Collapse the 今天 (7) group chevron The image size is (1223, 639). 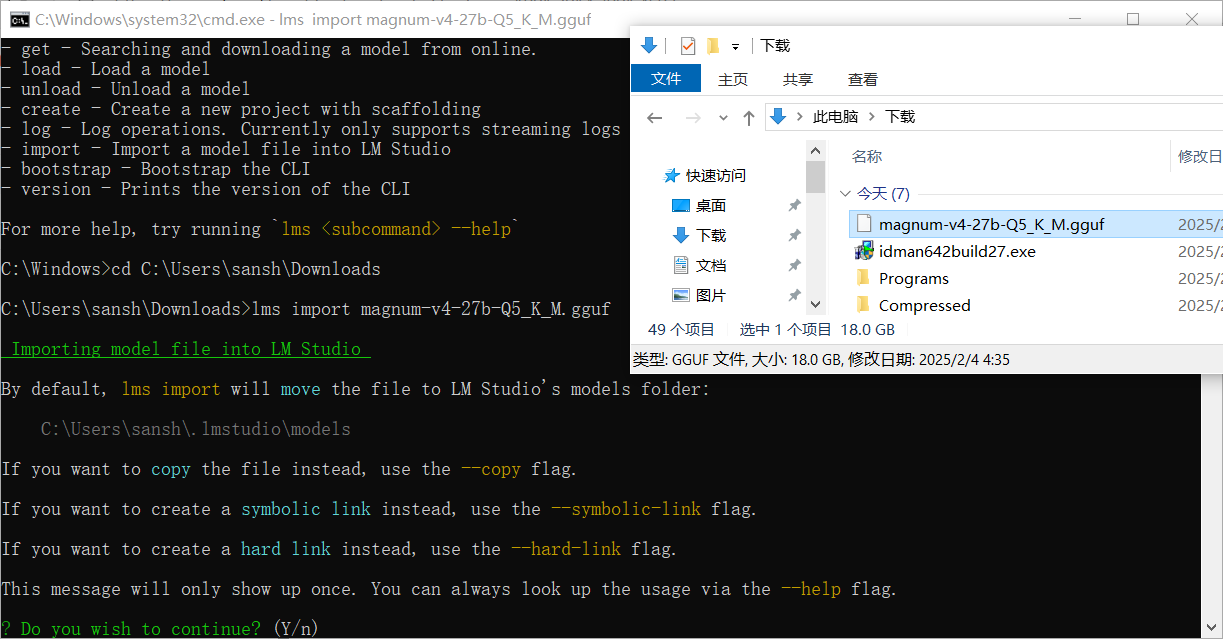click(845, 194)
